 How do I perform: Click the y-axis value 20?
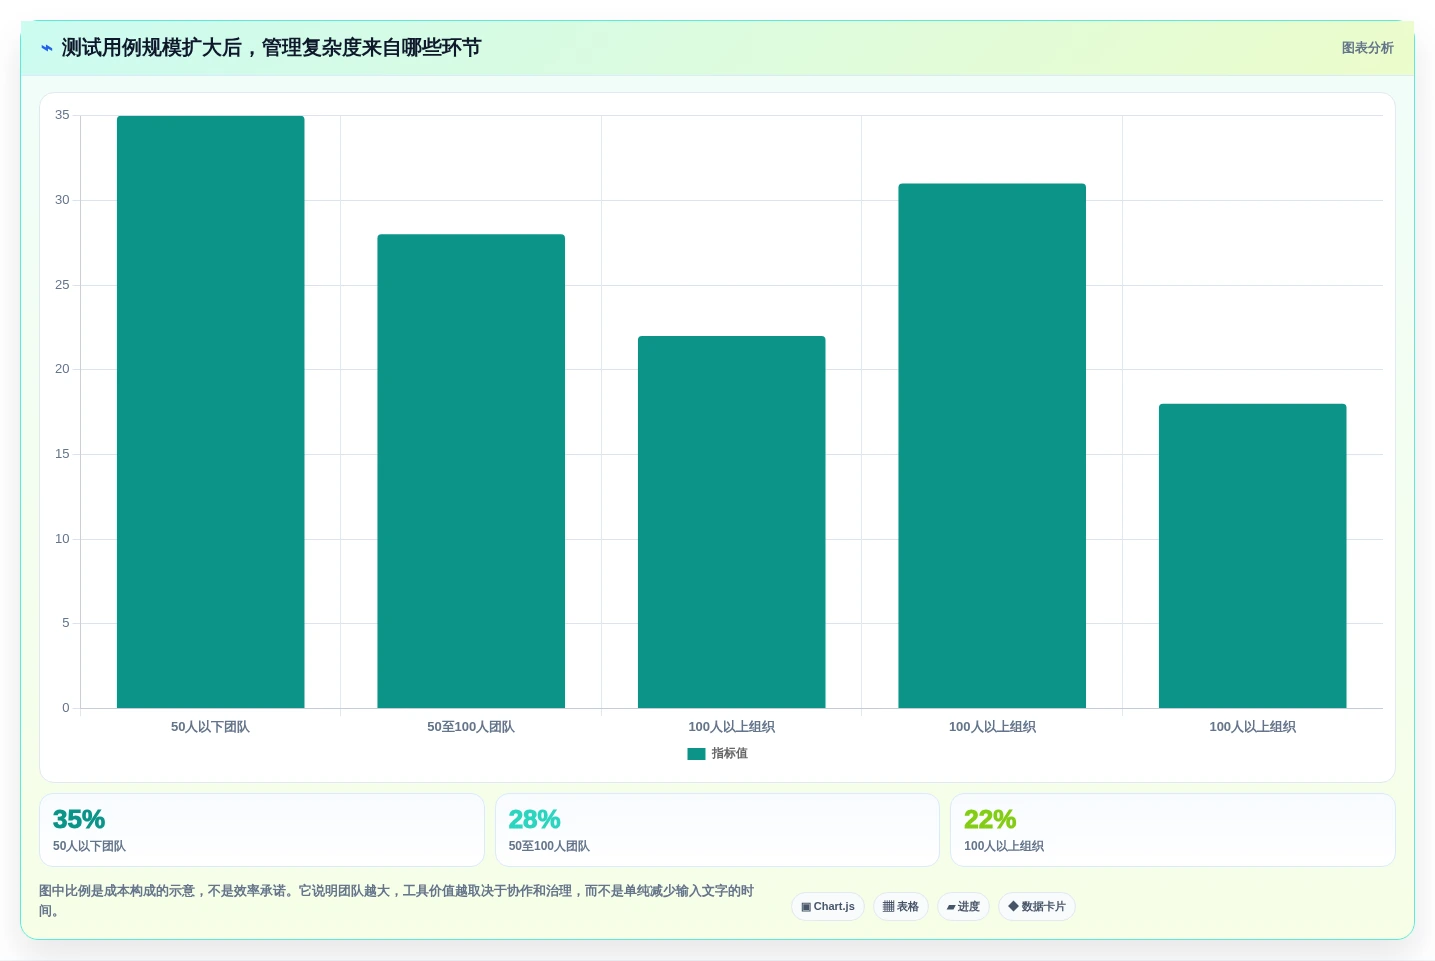click(x=62, y=370)
